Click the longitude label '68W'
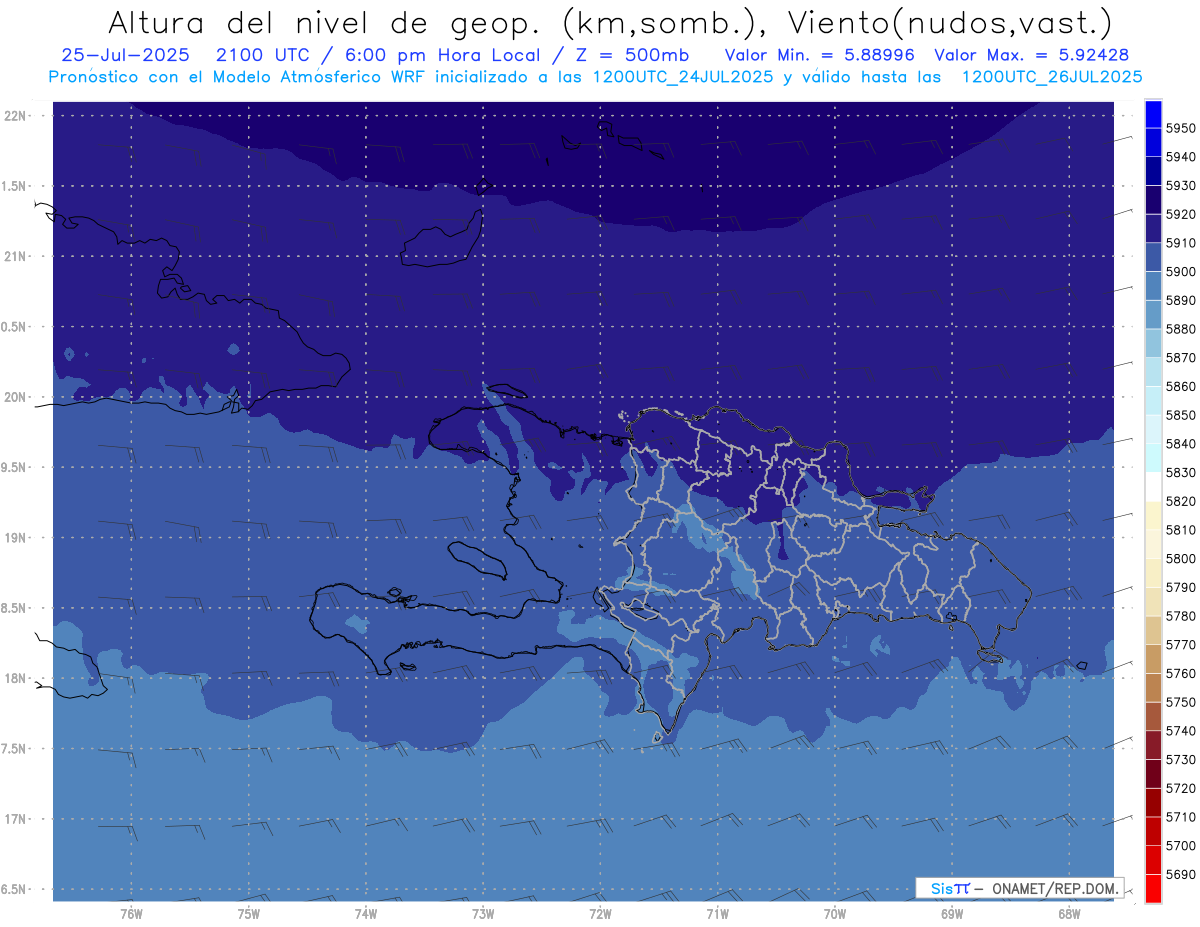The height and width of the screenshot is (927, 1200). click(x=1069, y=913)
